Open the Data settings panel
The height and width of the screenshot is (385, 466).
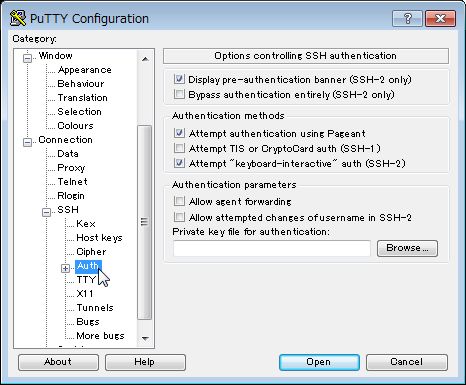[x=68, y=154]
